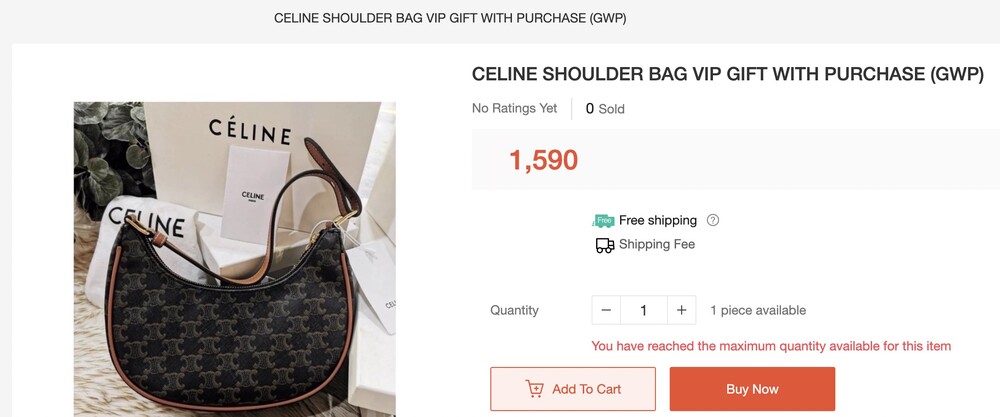The image size is (1000, 417).
Task: Click the maximum quantity reached warning message
Action: coord(771,346)
